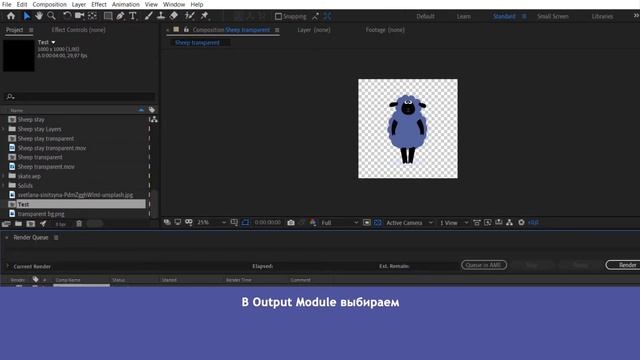Viewport: 640px width, 360px height.
Task: Toggle transparency grid in viewer
Action: click(x=378, y=222)
